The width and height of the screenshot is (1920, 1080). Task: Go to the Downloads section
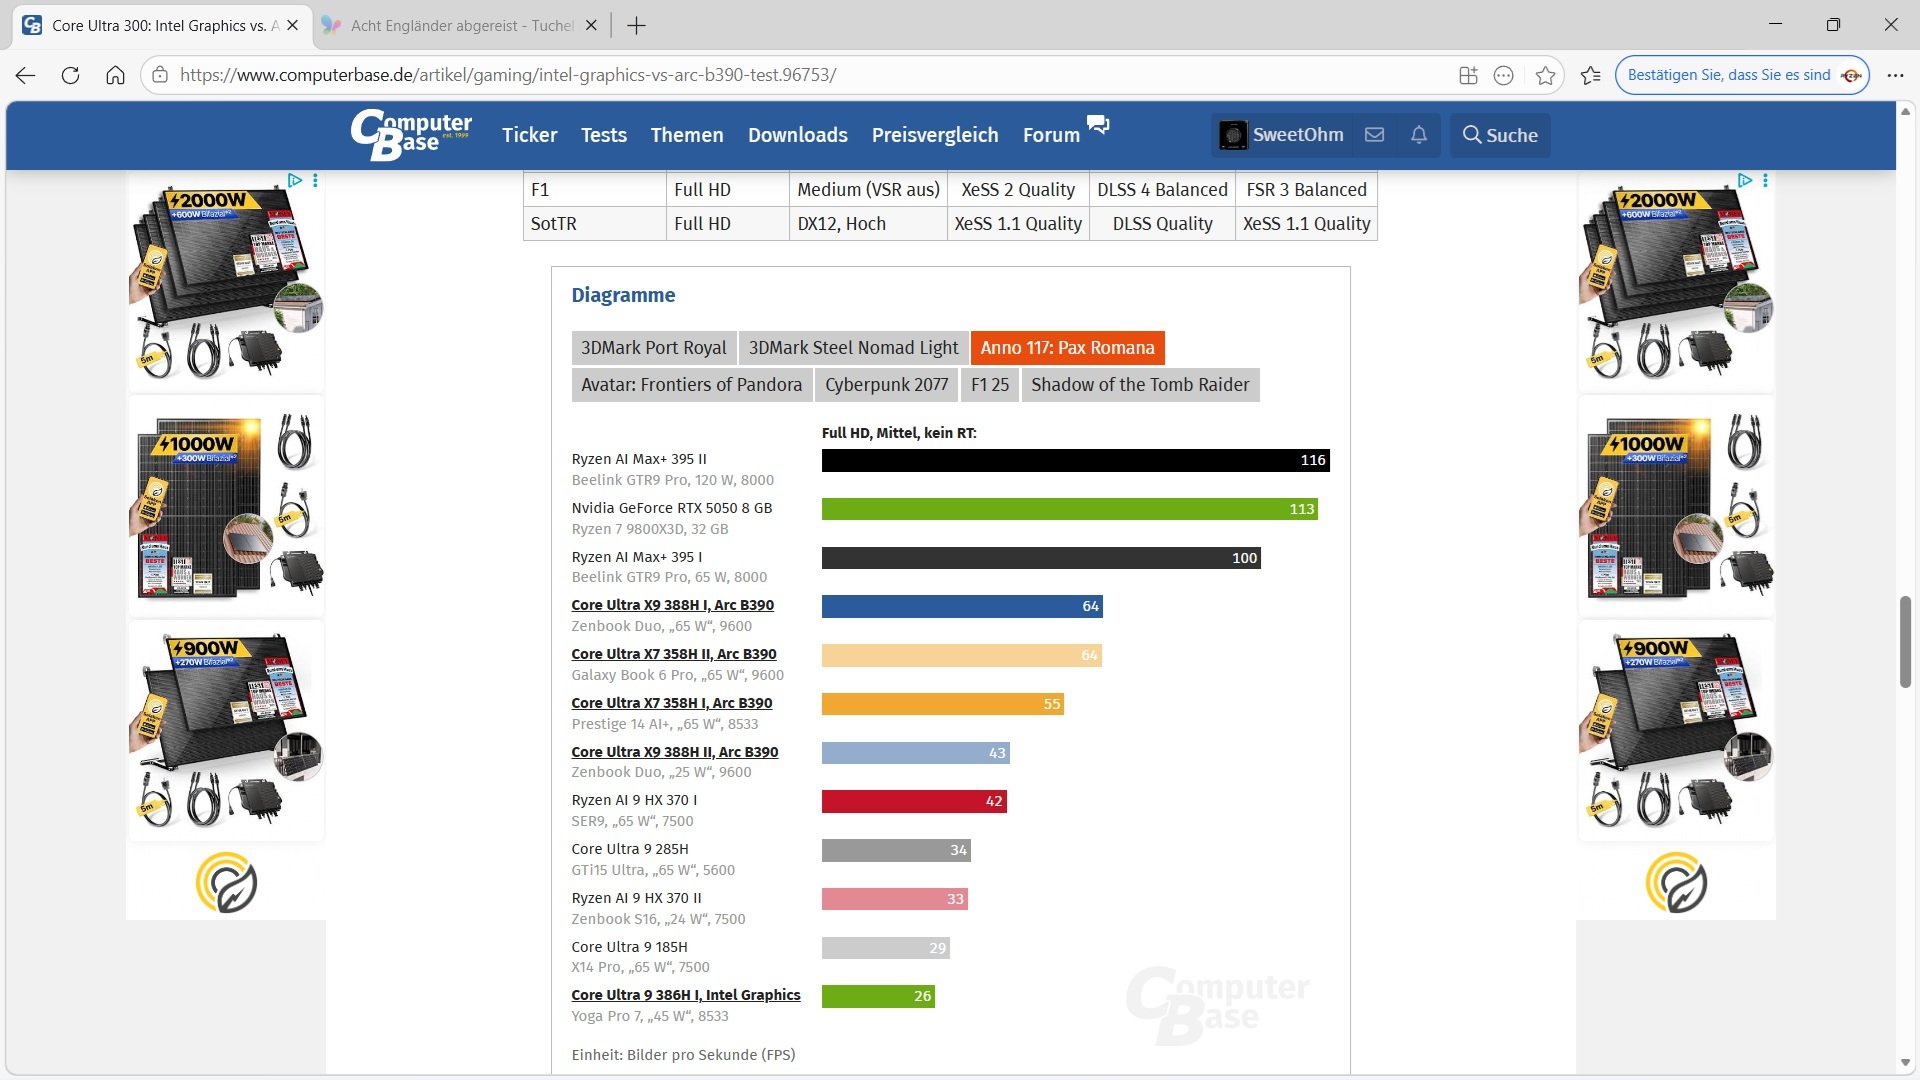tap(798, 135)
